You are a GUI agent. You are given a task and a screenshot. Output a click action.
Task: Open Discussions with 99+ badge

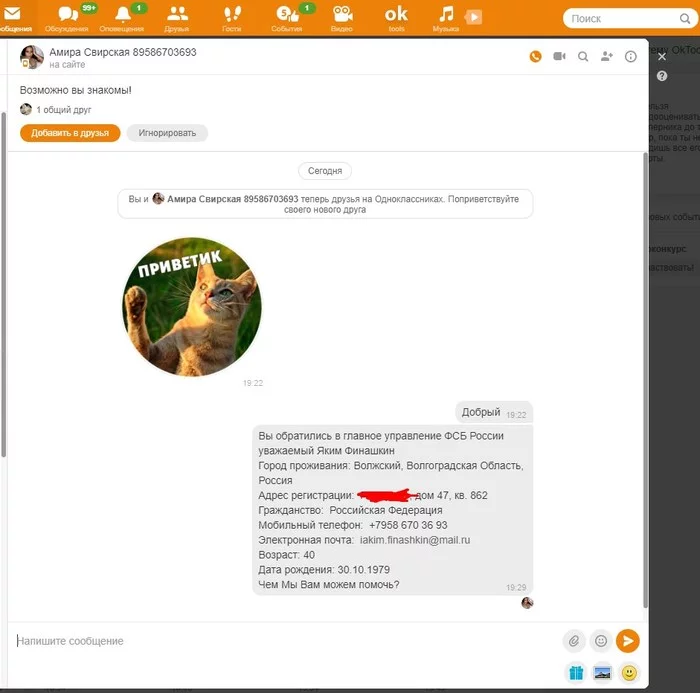(67, 18)
